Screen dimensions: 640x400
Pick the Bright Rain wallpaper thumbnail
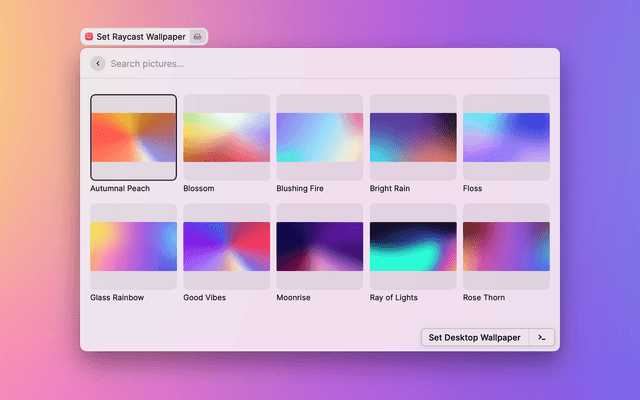point(413,137)
